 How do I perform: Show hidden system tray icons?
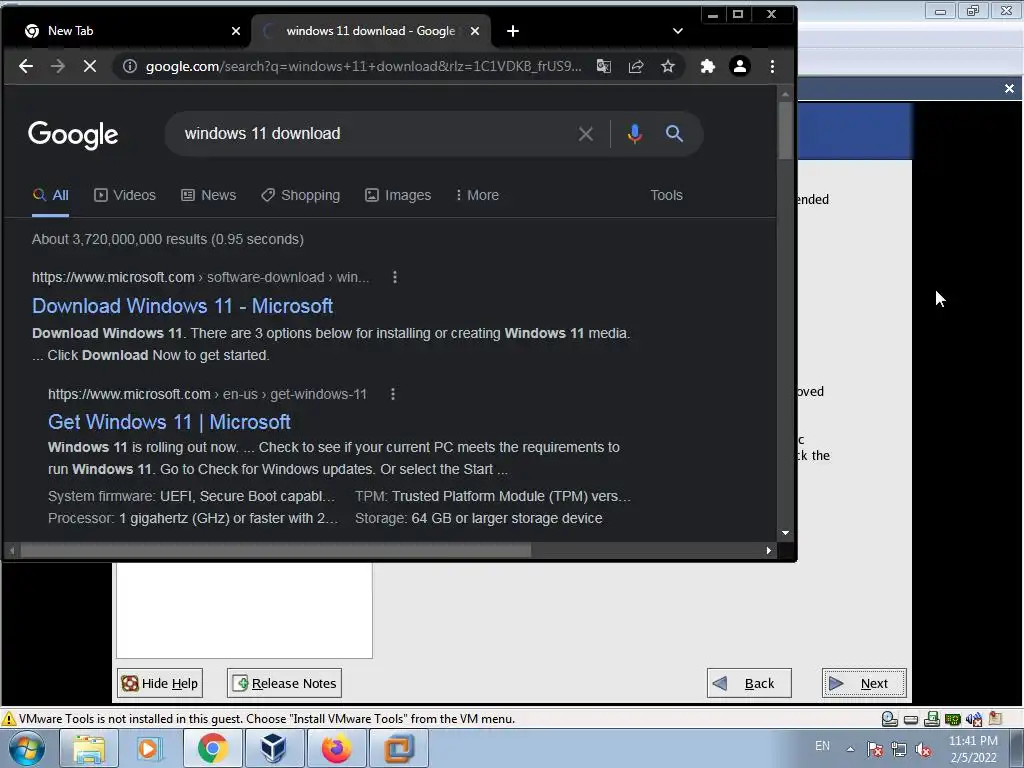coord(850,749)
